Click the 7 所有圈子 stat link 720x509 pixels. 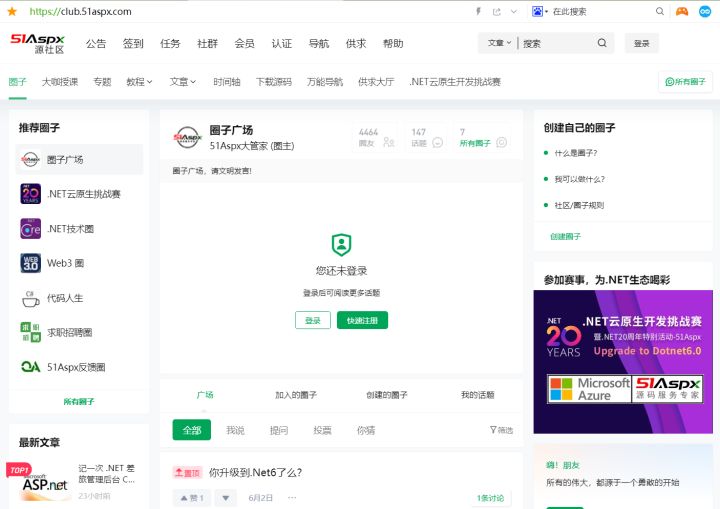482,137
